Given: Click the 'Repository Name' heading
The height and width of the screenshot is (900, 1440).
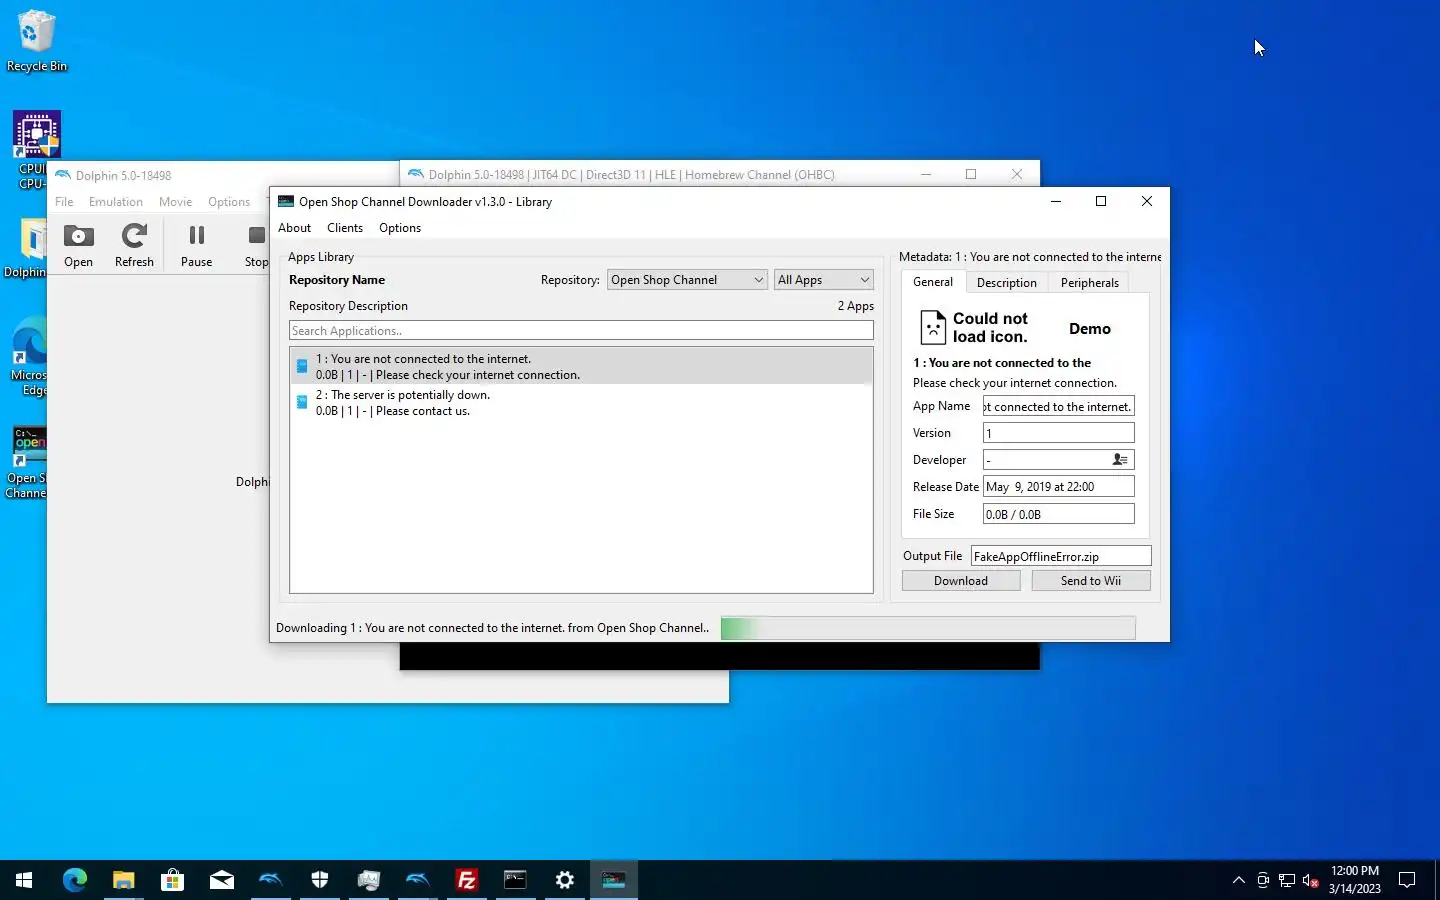Looking at the screenshot, I should pyautogui.click(x=337, y=280).
